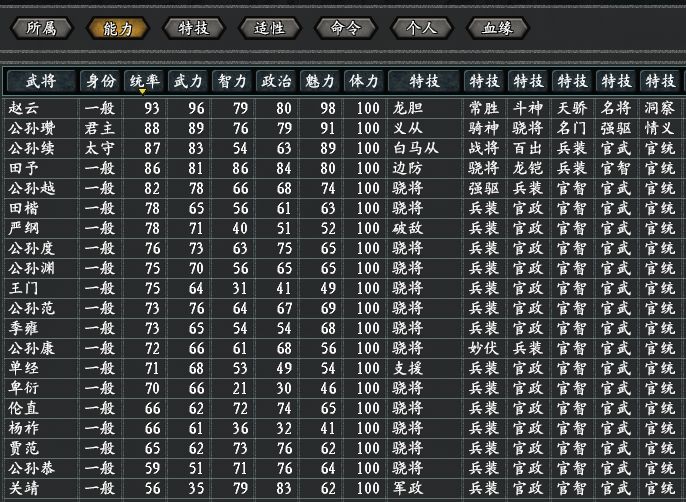Click 赵云's 魅力 value 98
Screen dimensions: 686x502
328,108
